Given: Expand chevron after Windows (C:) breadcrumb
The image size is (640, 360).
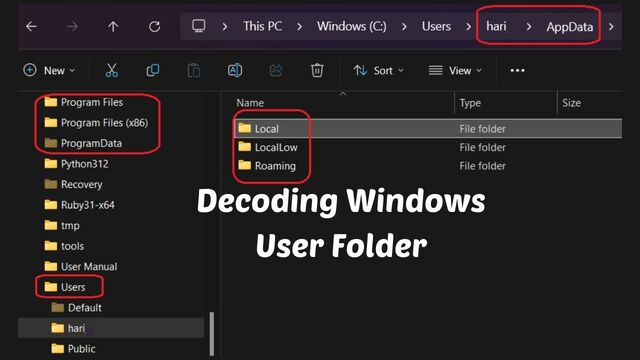Looking at the screenshot, I should coord(404,27).
